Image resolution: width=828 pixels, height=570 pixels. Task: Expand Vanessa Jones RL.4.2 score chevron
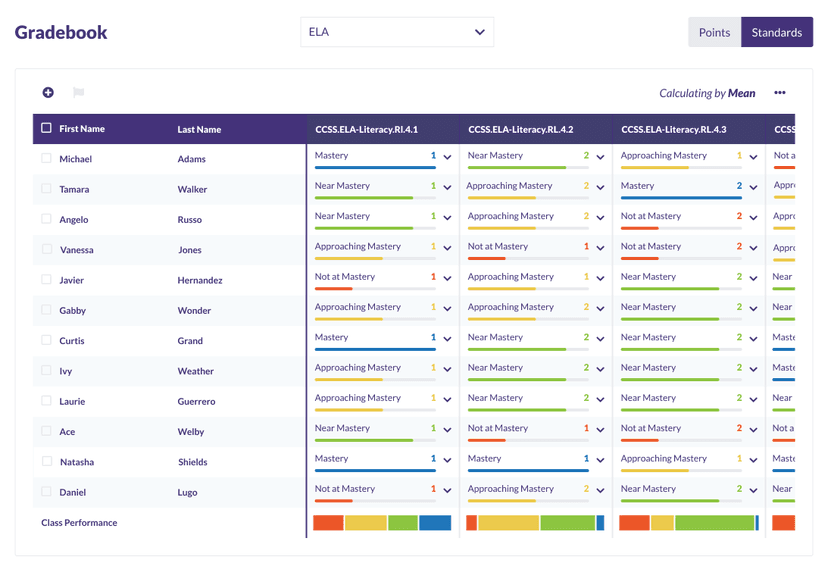click(x=600, y=248)
